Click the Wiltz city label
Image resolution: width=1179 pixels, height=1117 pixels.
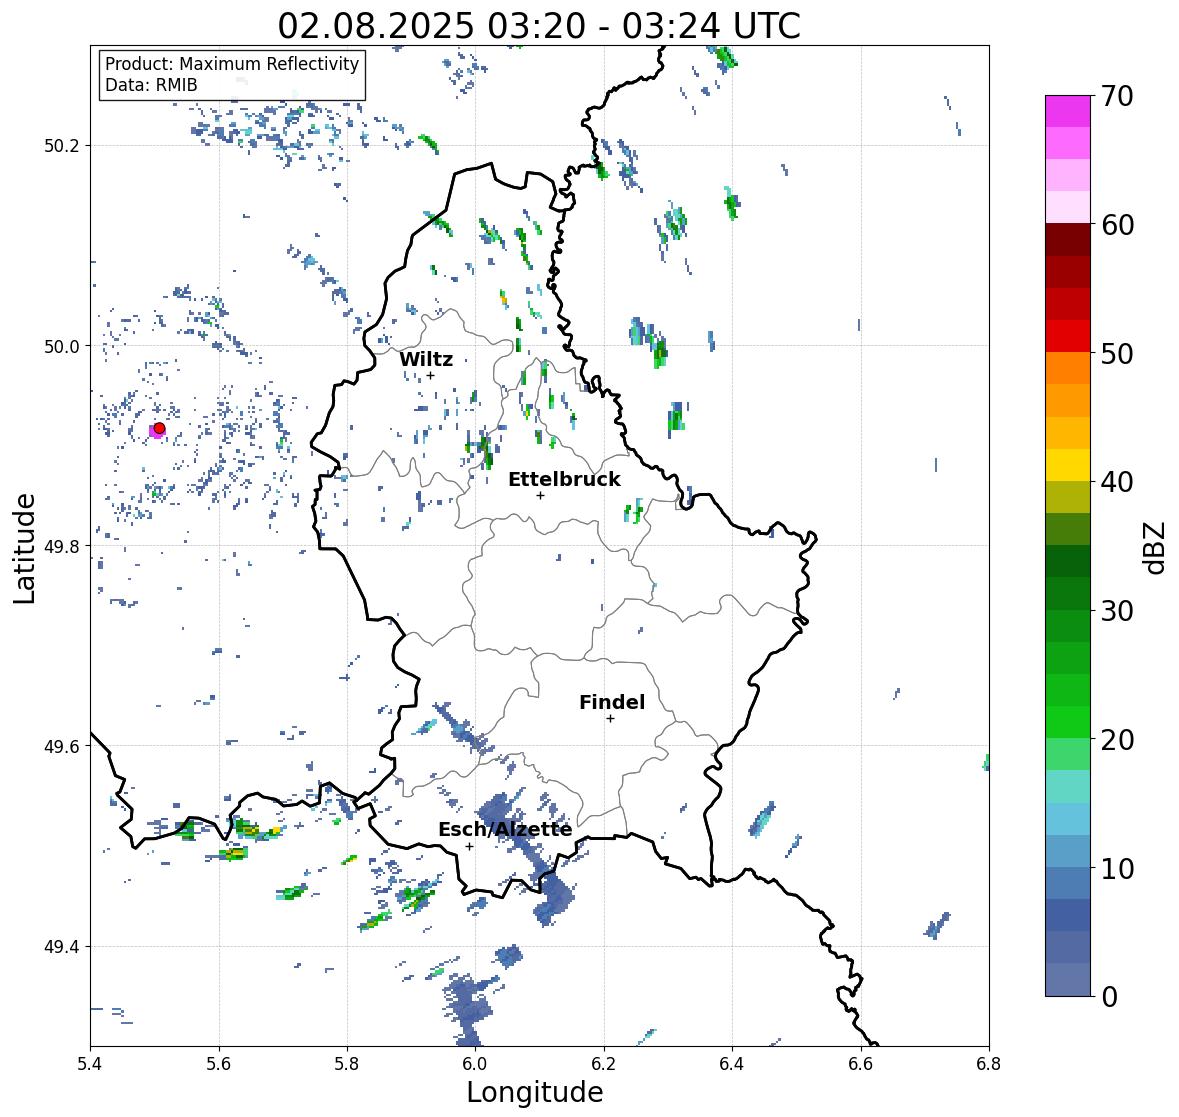[426, 359]
